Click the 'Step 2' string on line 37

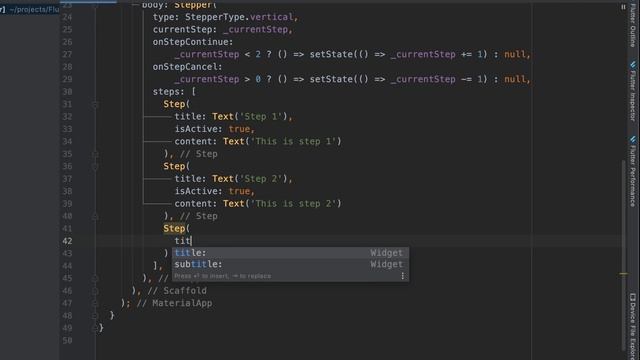(x=260, y=179)
